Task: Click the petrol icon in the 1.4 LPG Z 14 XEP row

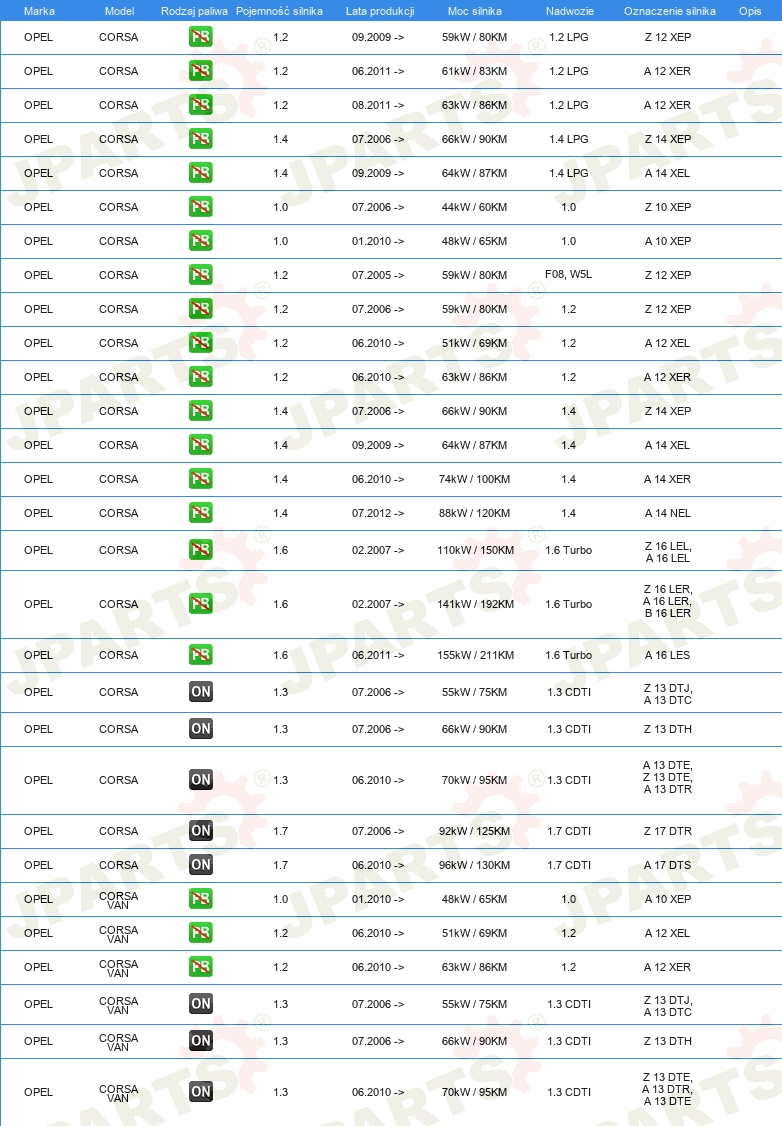Action: [200, 139]
